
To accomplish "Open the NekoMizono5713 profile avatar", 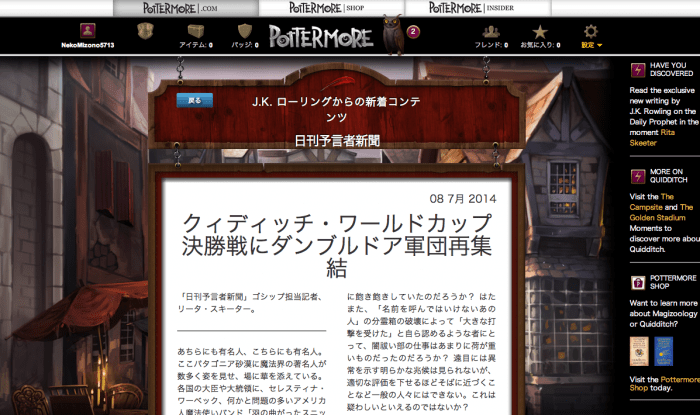I will pos(88,30).
